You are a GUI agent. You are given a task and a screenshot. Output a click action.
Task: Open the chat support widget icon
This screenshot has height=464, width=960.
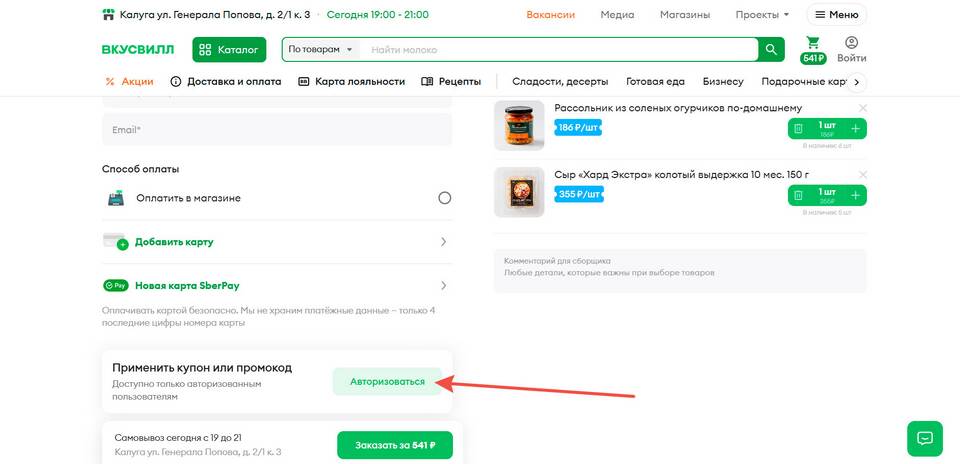[x=924, y=438]
